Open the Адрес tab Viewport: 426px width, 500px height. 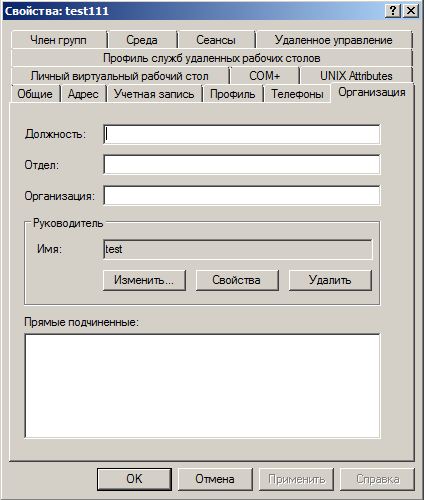tap(83, 94)
